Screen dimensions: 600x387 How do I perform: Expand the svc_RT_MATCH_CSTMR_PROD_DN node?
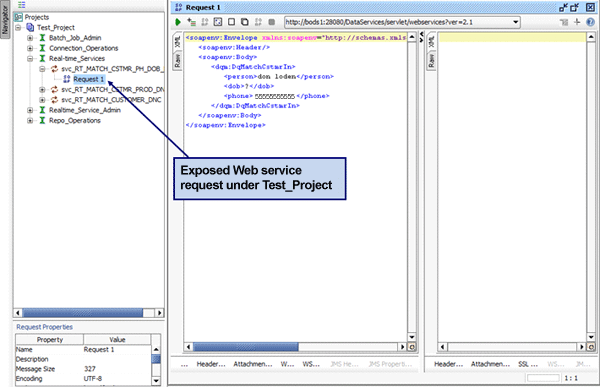click(42, 90)
